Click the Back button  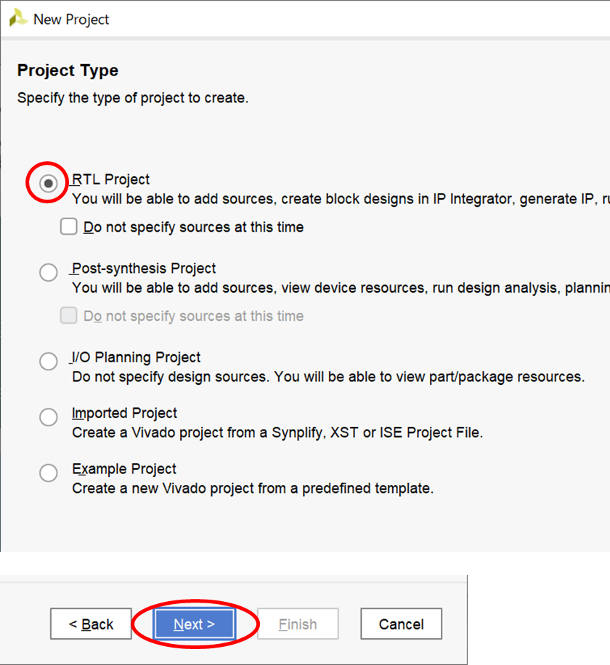pyautogui.click(x=91, y=624)
